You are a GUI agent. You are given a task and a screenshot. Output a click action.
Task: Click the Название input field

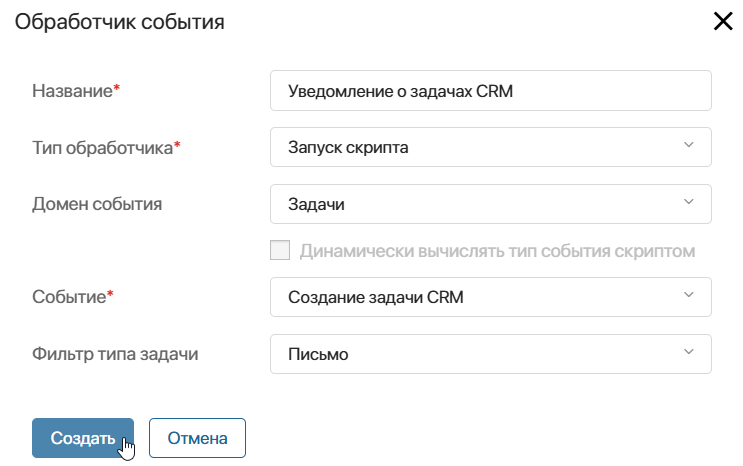coord(490,91)
